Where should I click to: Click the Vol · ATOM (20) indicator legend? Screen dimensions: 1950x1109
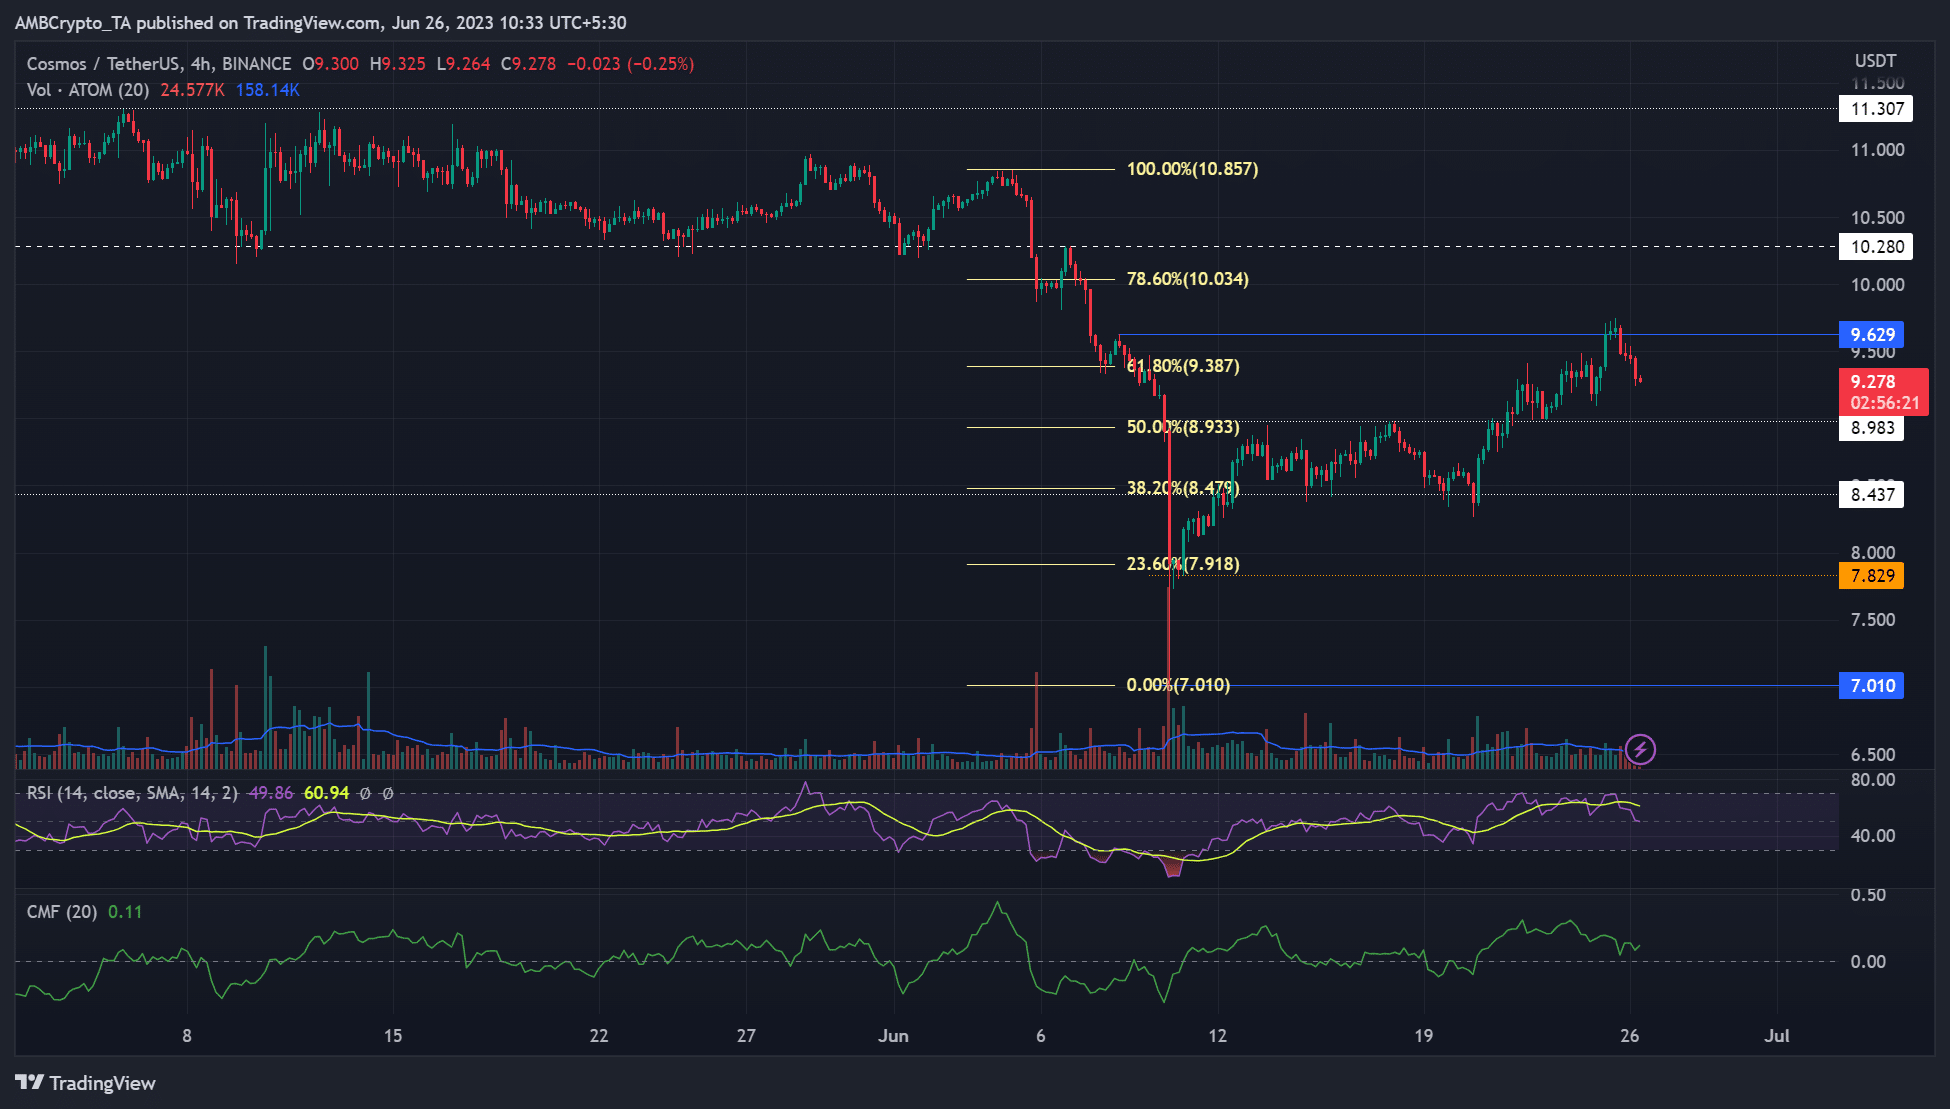point(88,90)
